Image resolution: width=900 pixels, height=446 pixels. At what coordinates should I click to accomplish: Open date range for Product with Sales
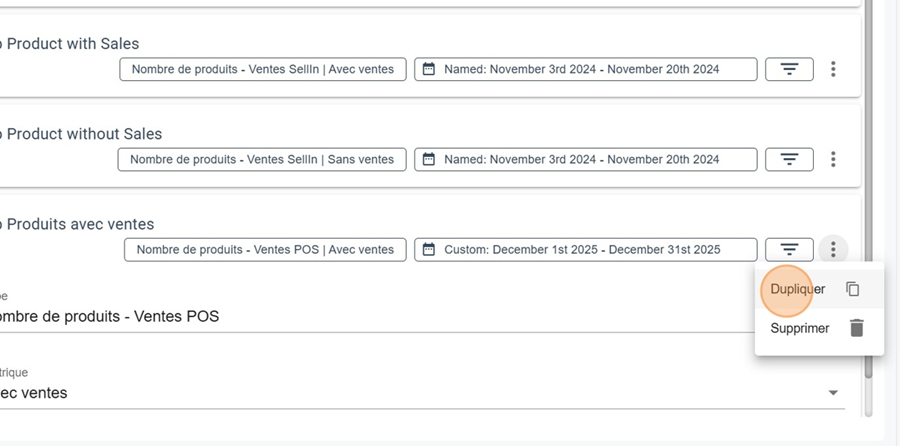tap(585, 69)
